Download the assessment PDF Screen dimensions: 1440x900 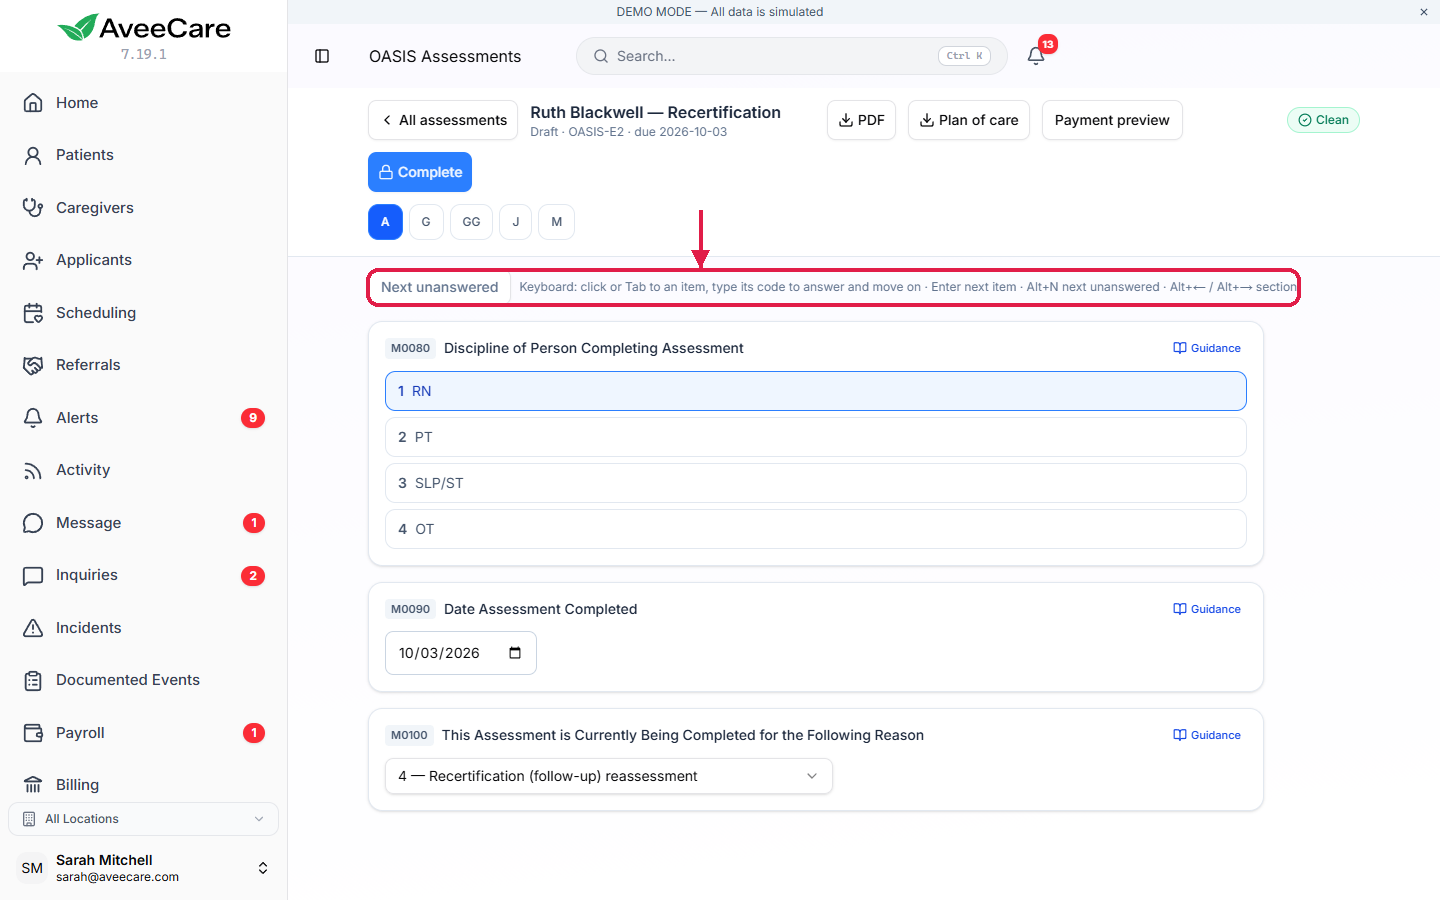[x=861, y=120]
